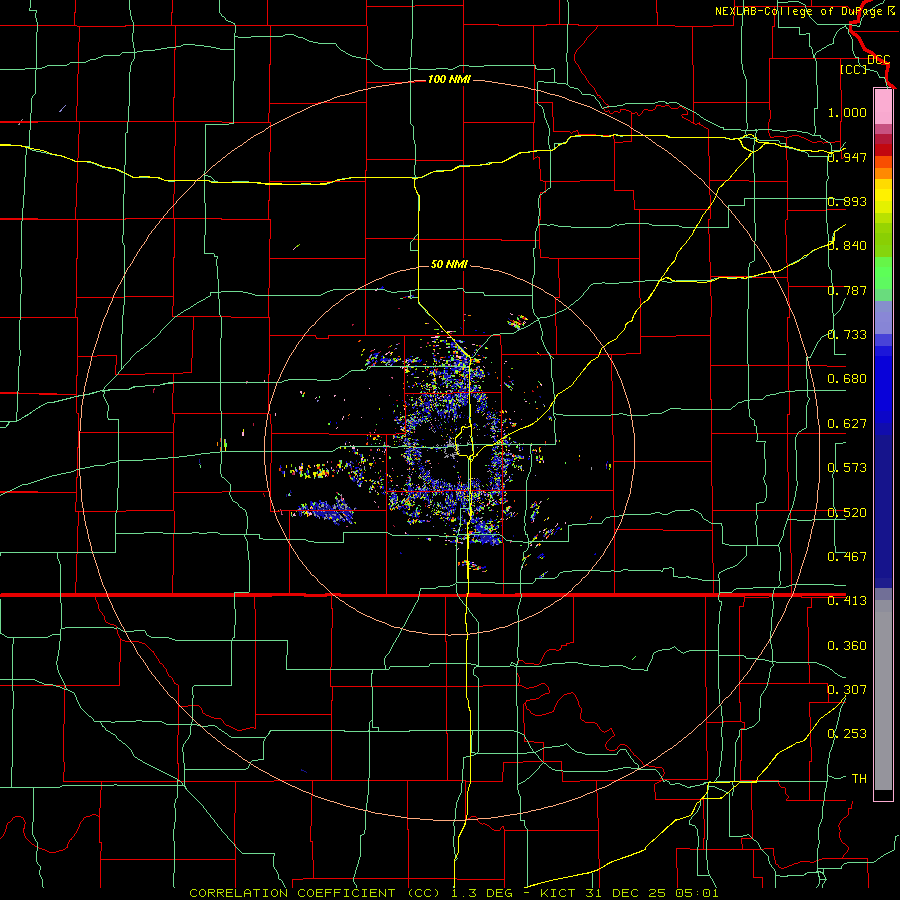Click the [CC] legend unit label
The image size is (900, 900).
854,69
